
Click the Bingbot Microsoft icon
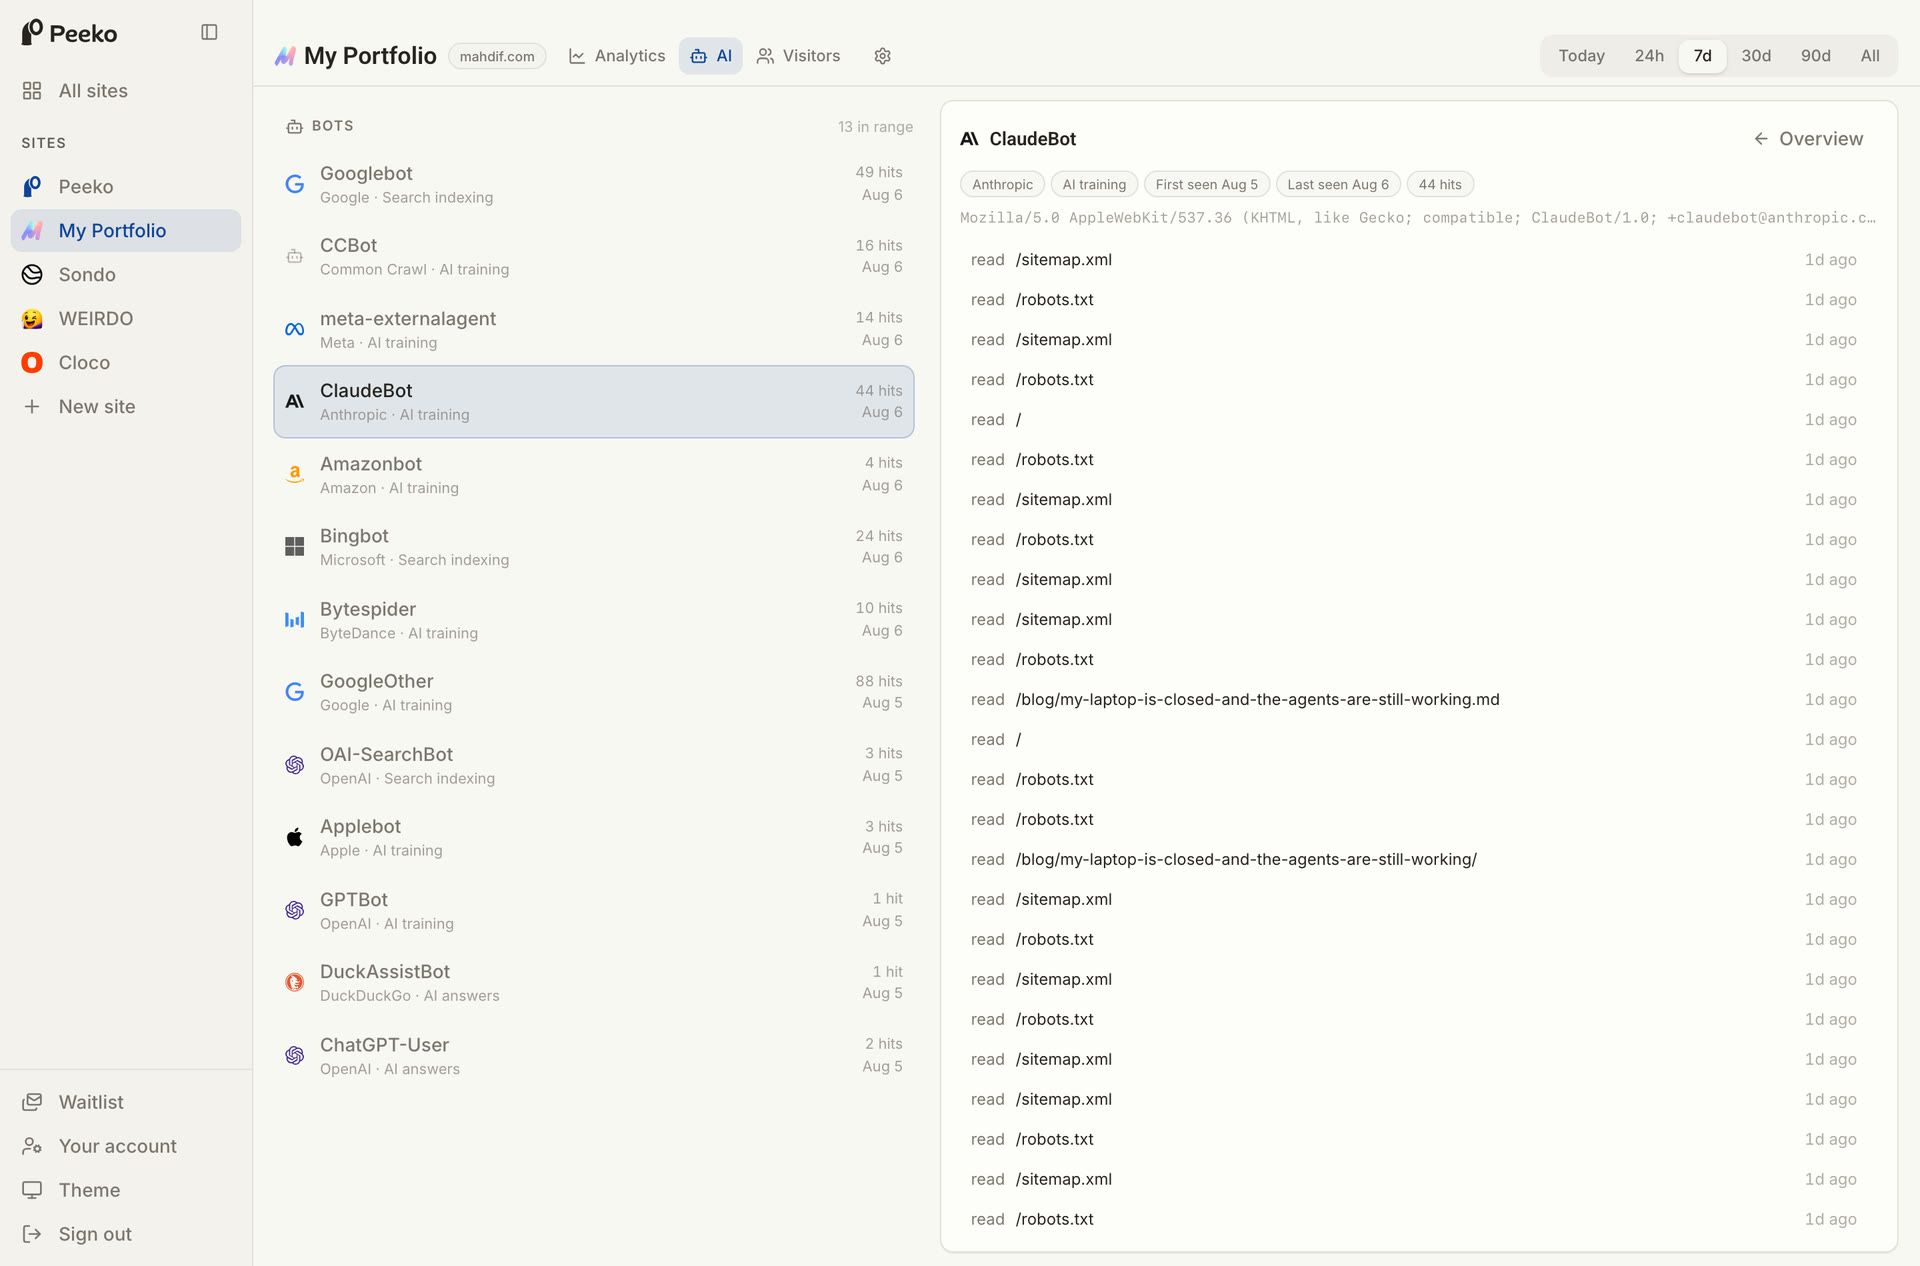pyautogui.click(x=294, y=546)
